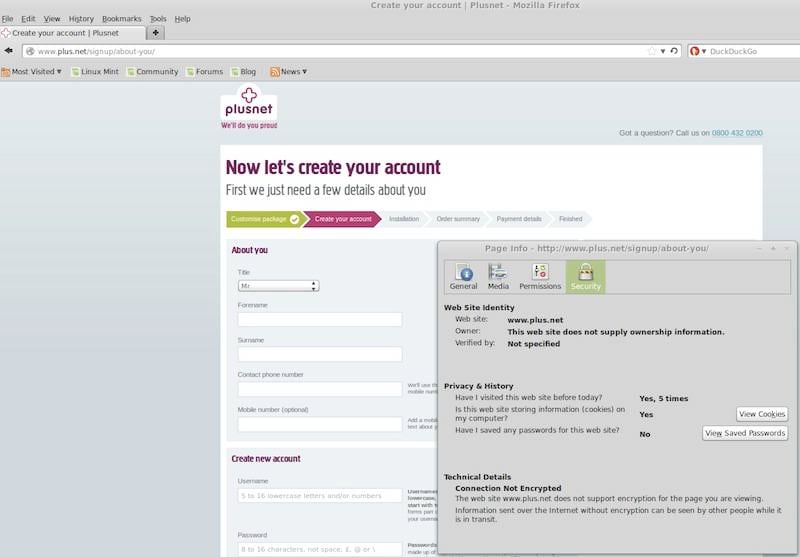
Task: Click 'Not specified' verified-by value
Action: (534, 344)
